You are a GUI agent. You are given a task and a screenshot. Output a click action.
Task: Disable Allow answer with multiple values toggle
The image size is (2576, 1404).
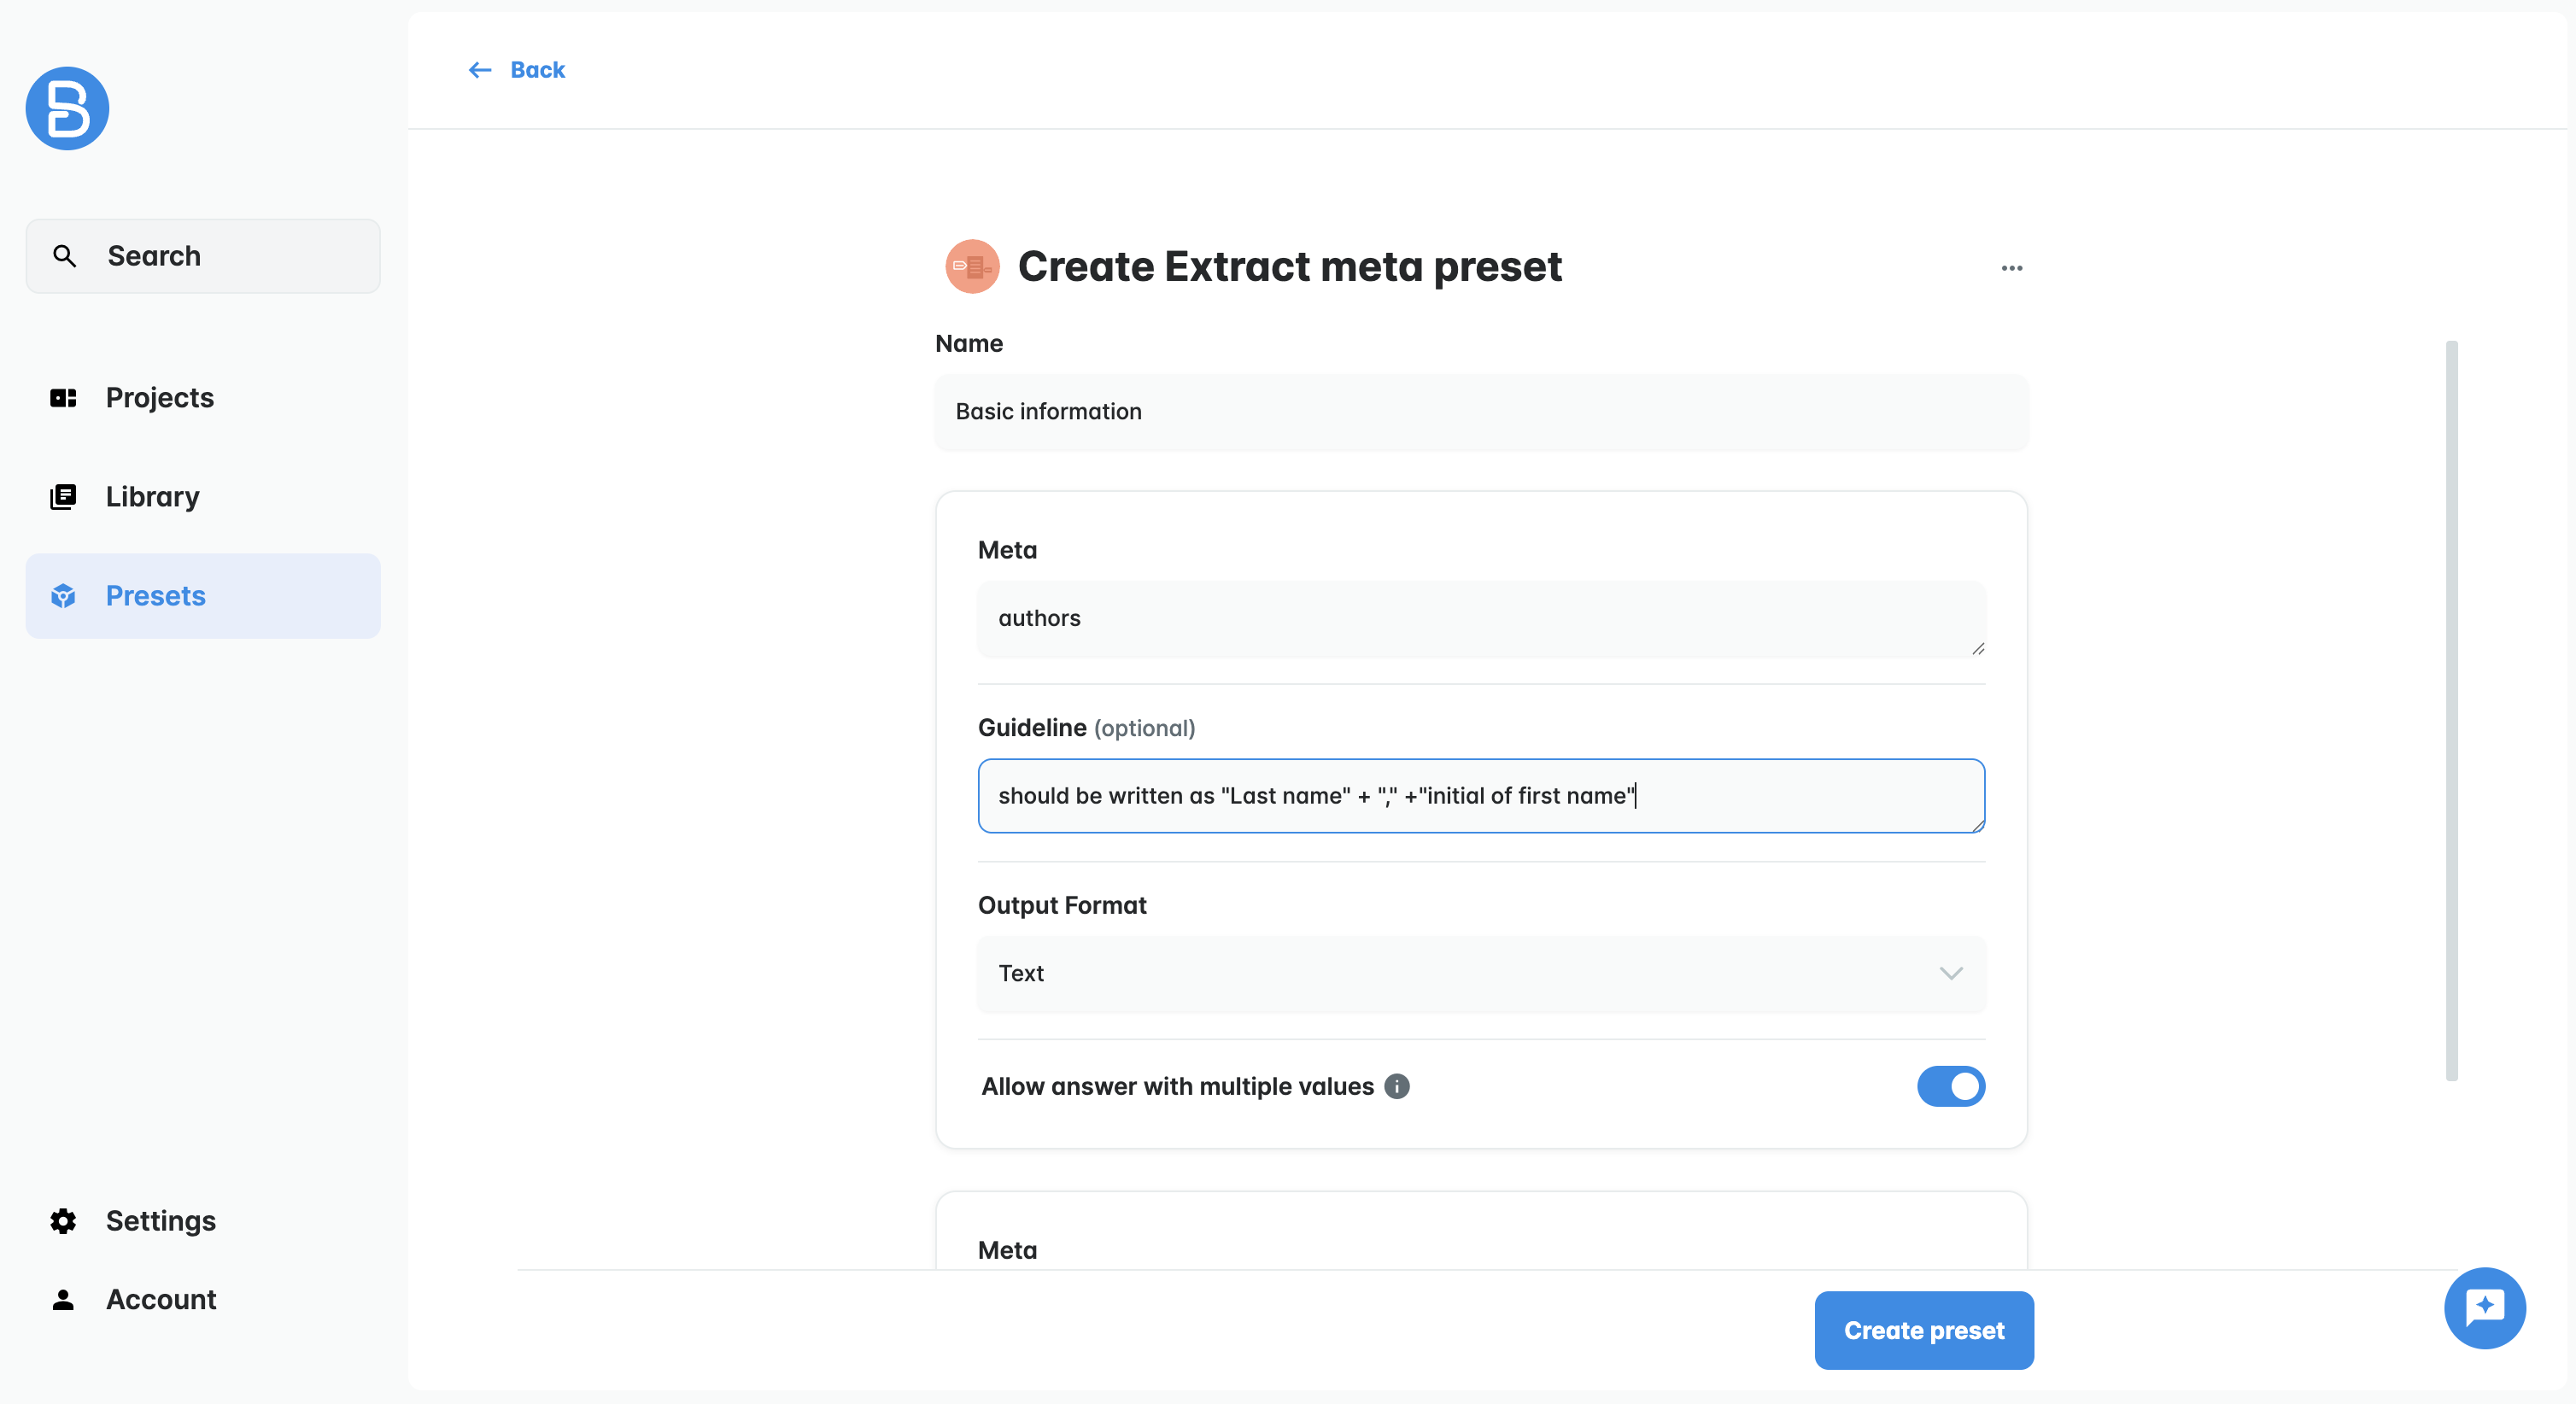pos(1950,1086)
